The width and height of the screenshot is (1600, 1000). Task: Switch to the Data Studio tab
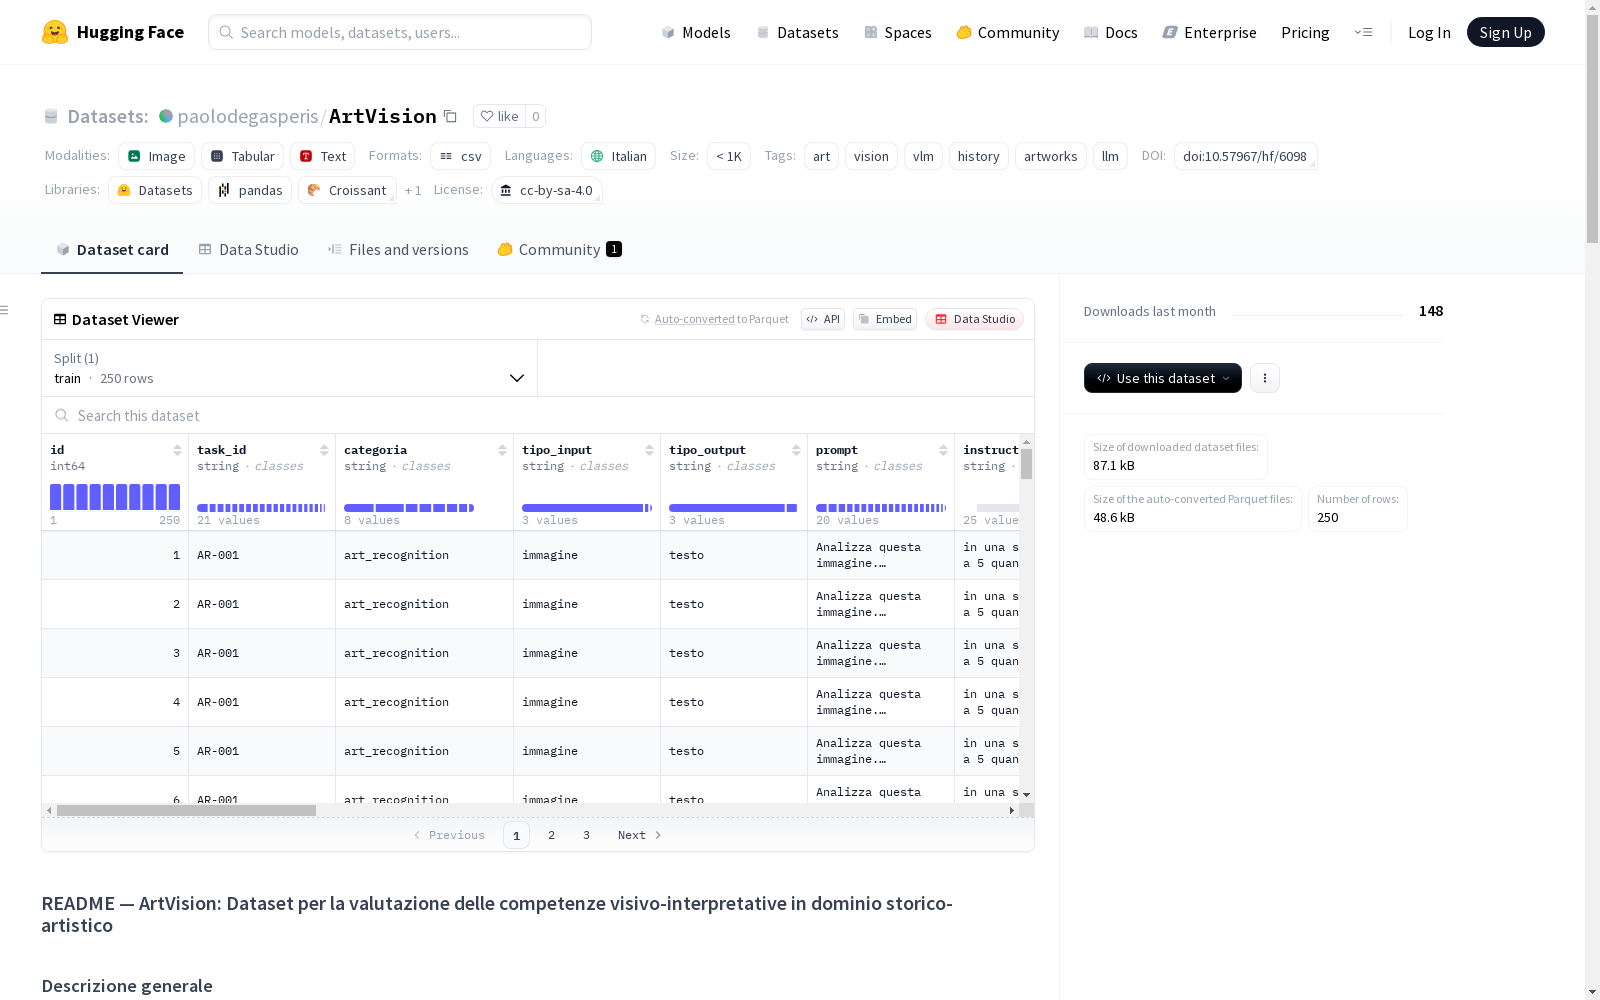248,250
